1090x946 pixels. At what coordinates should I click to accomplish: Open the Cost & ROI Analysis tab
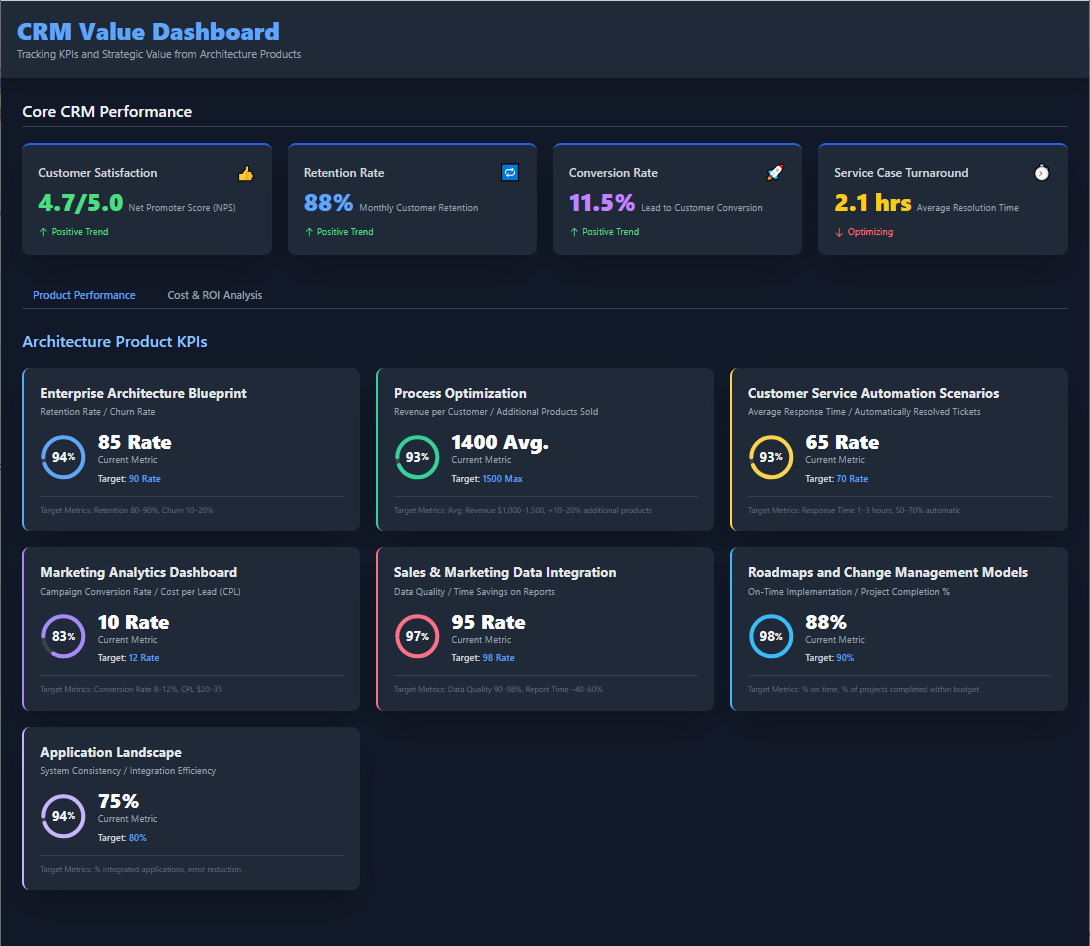(214, 295)
